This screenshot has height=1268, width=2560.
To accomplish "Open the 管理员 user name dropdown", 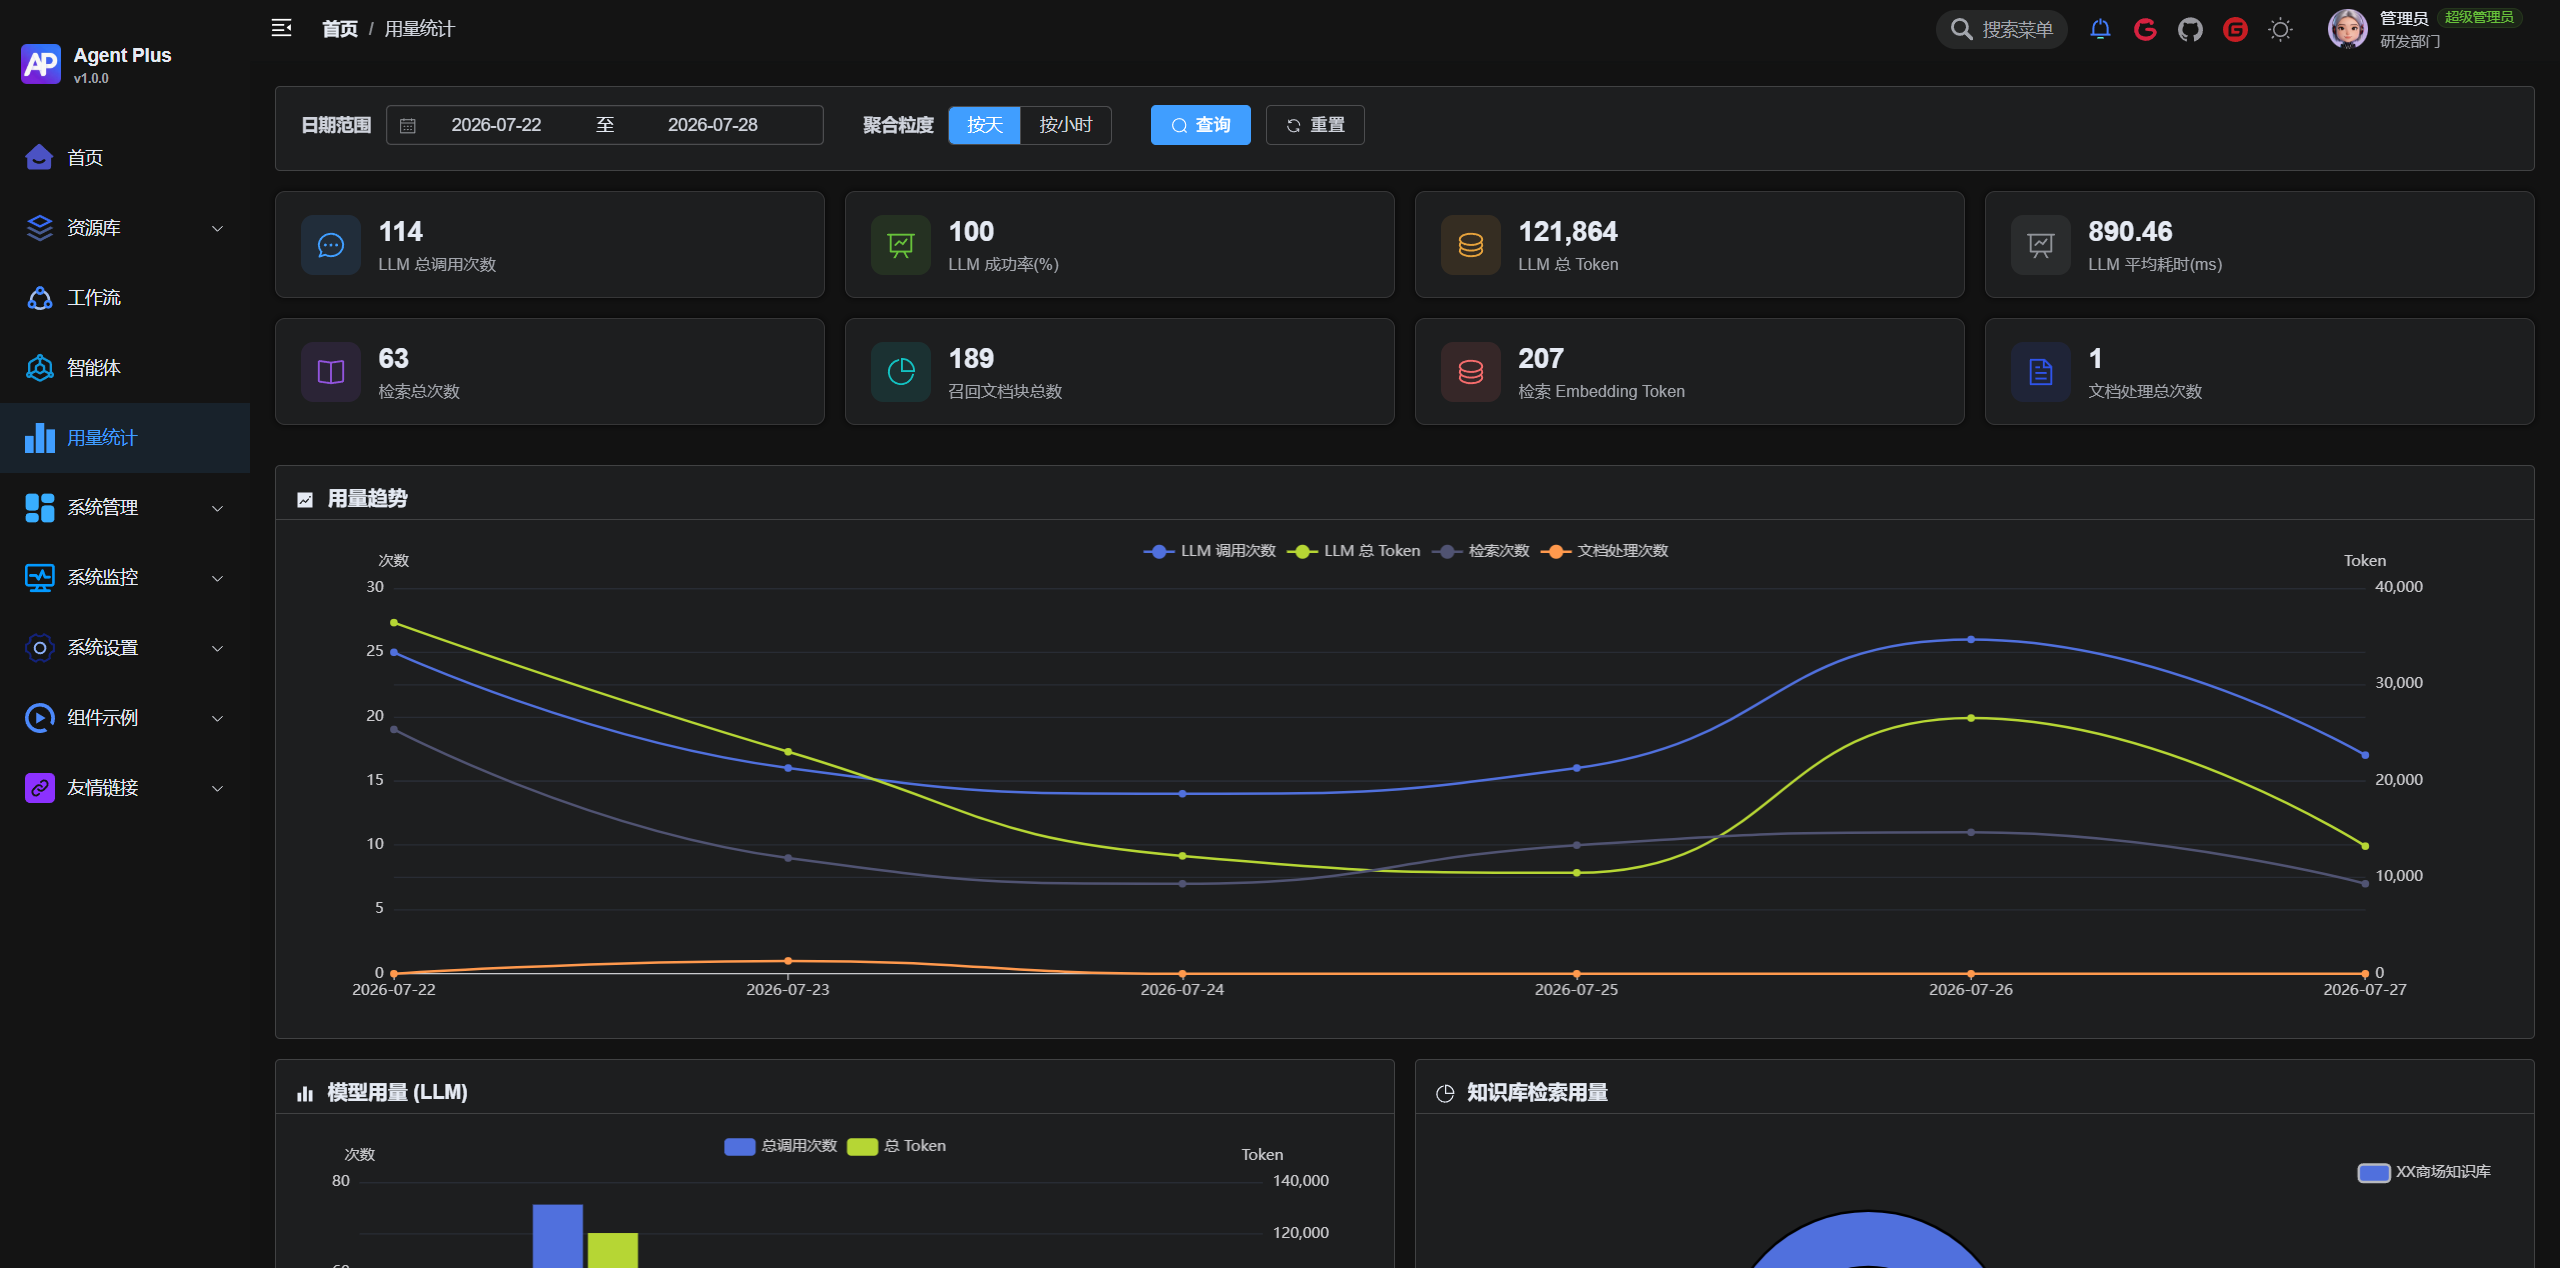I will tap(2404, 18).
